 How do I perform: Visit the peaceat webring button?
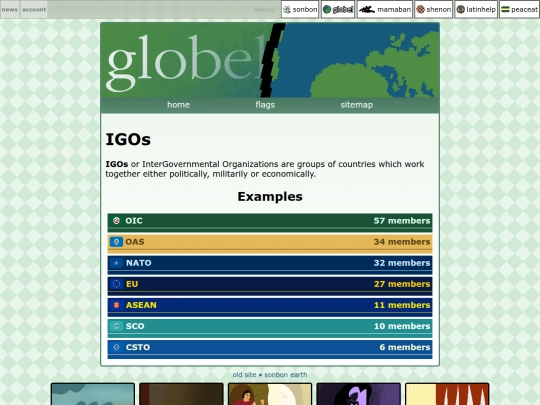519,9
